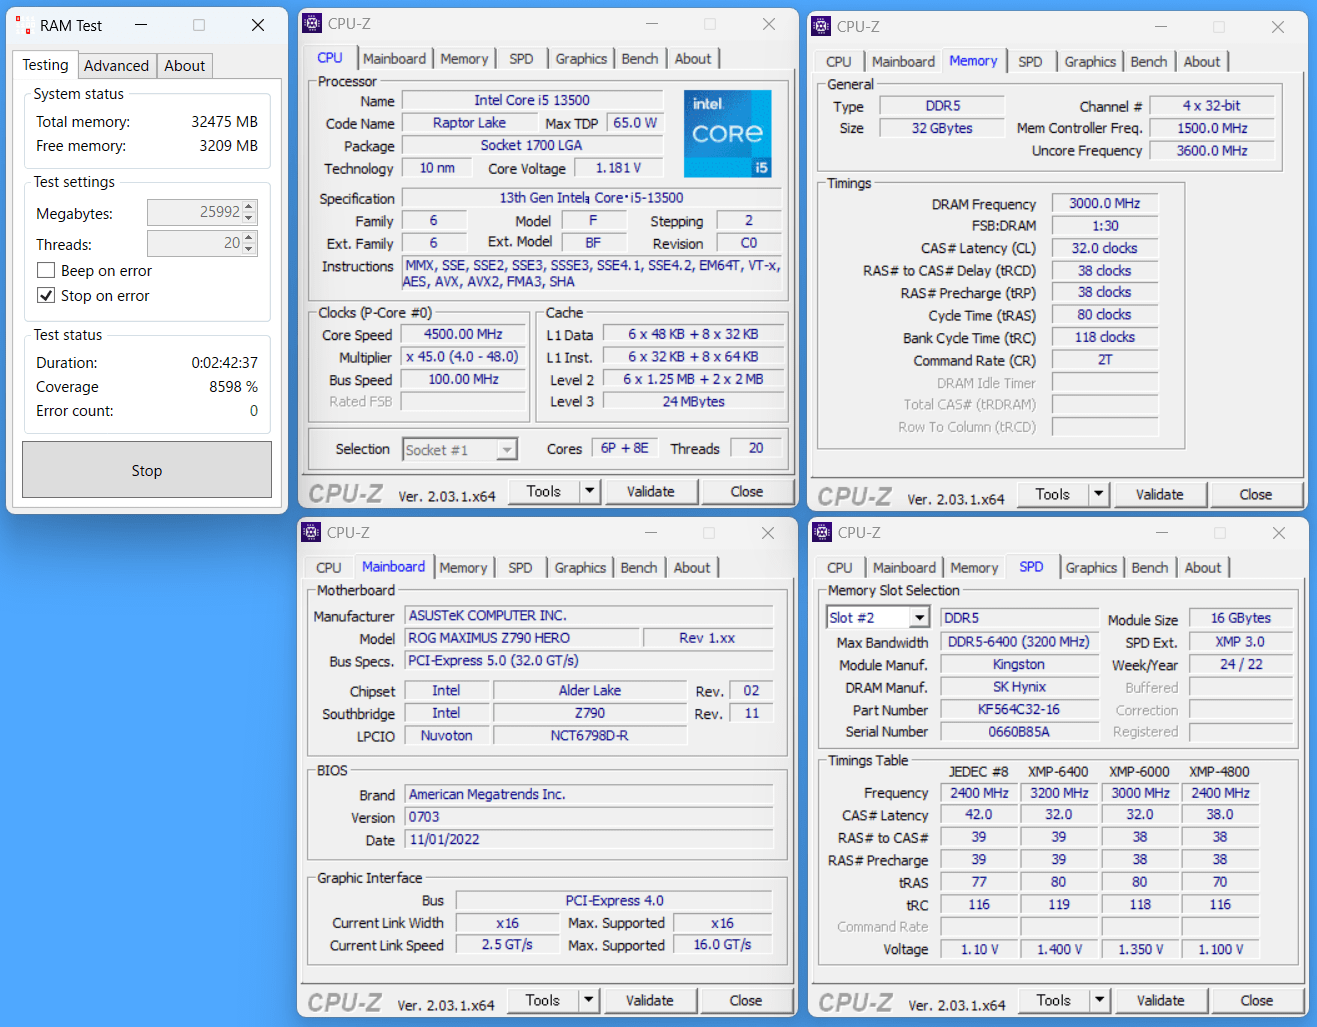Adjust the Threads spinner arrows
This screenshot has height=1027, width=1317.
tap(249, 243)
